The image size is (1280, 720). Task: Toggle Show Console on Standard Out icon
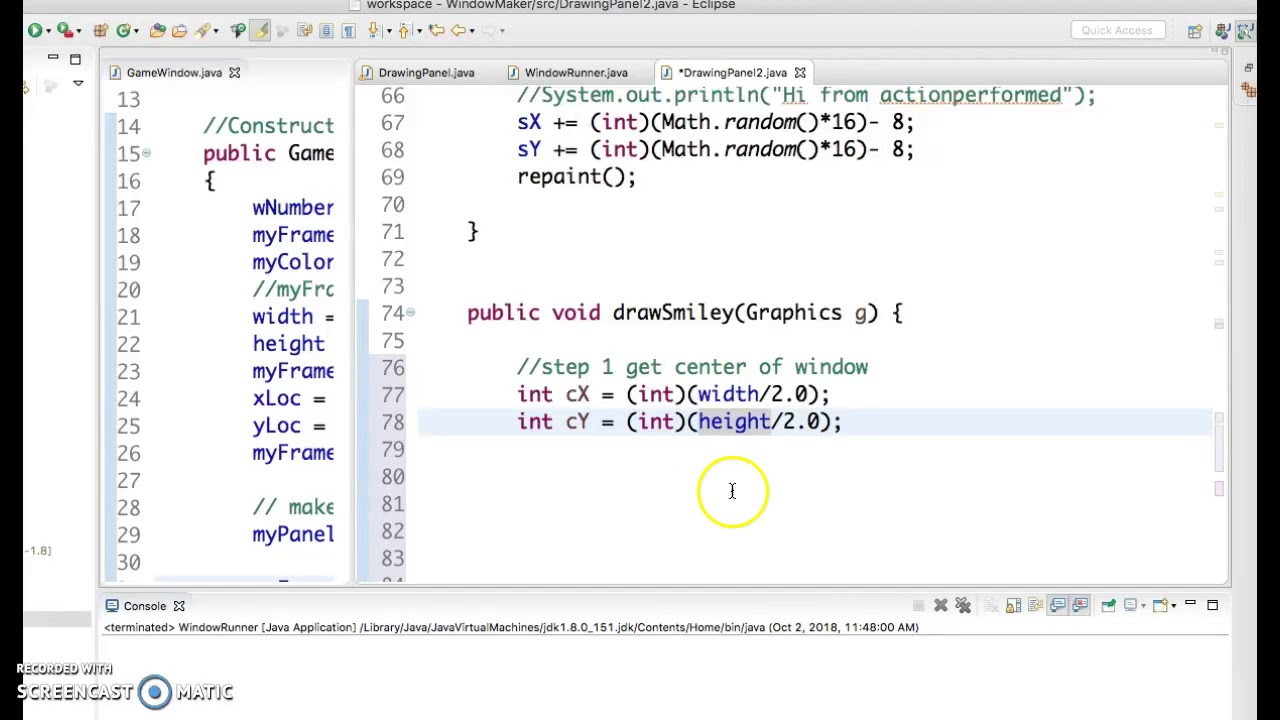[1057, 605]
